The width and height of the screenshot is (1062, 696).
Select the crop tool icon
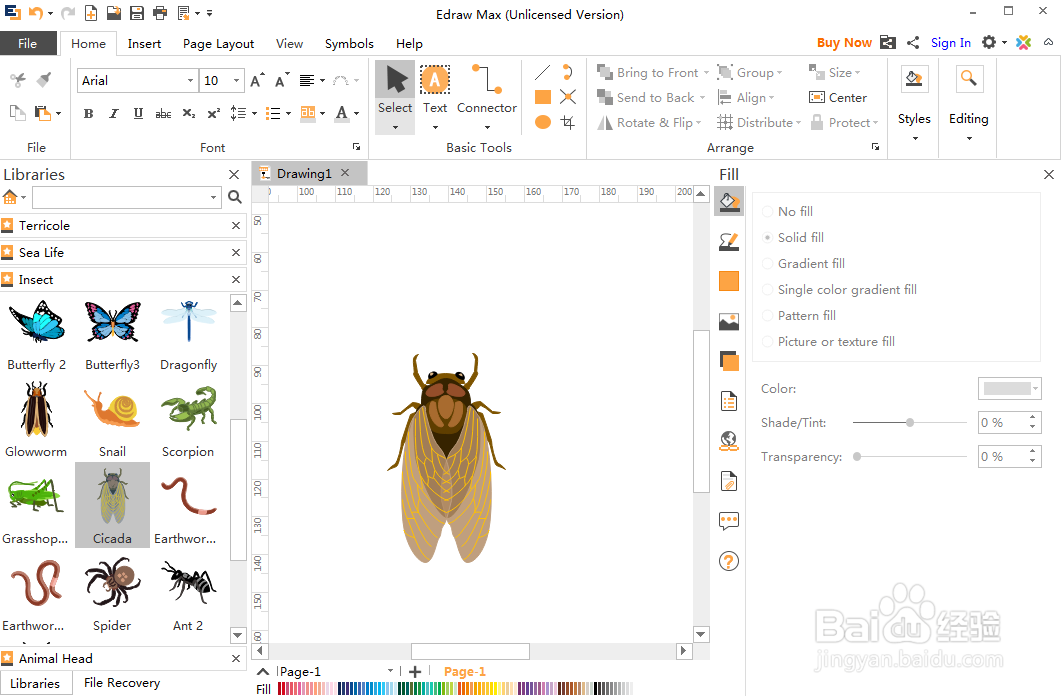click(x=568, y=122)
